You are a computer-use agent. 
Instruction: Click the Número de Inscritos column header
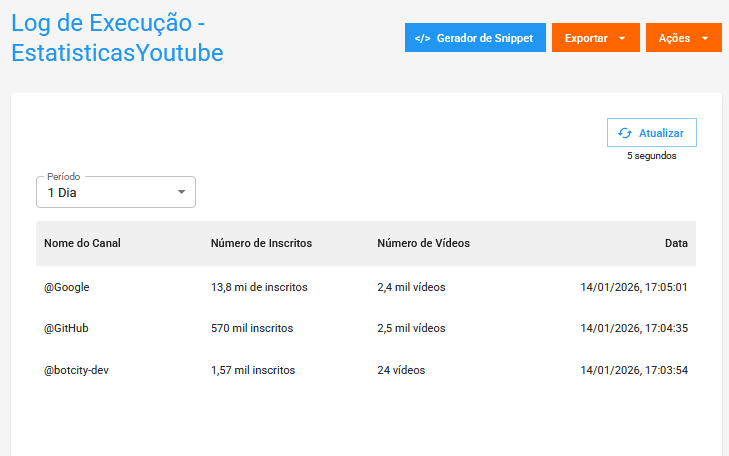261,243
